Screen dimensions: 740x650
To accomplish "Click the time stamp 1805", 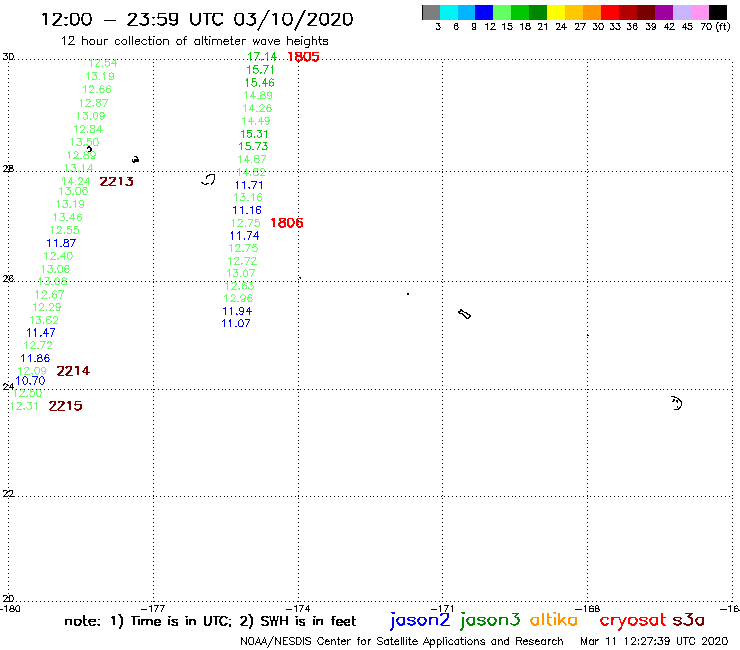I will point(303,57).
